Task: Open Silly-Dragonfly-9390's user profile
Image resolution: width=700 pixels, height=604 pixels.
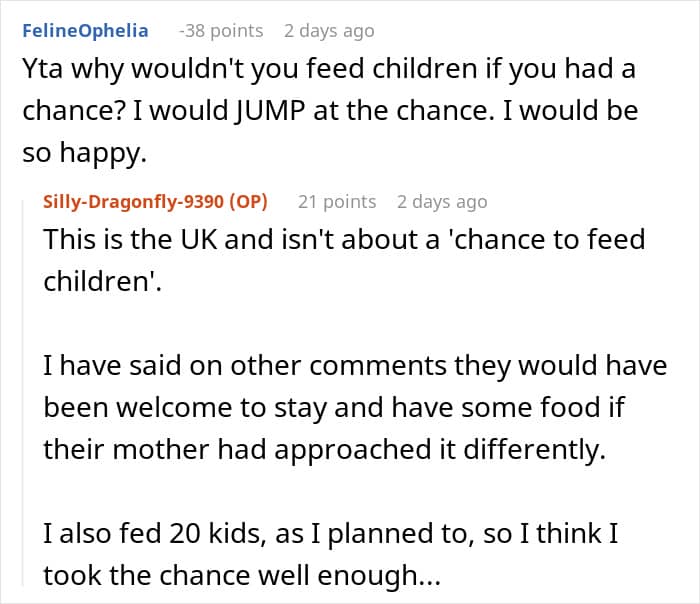Action: (x=134, y=201)
